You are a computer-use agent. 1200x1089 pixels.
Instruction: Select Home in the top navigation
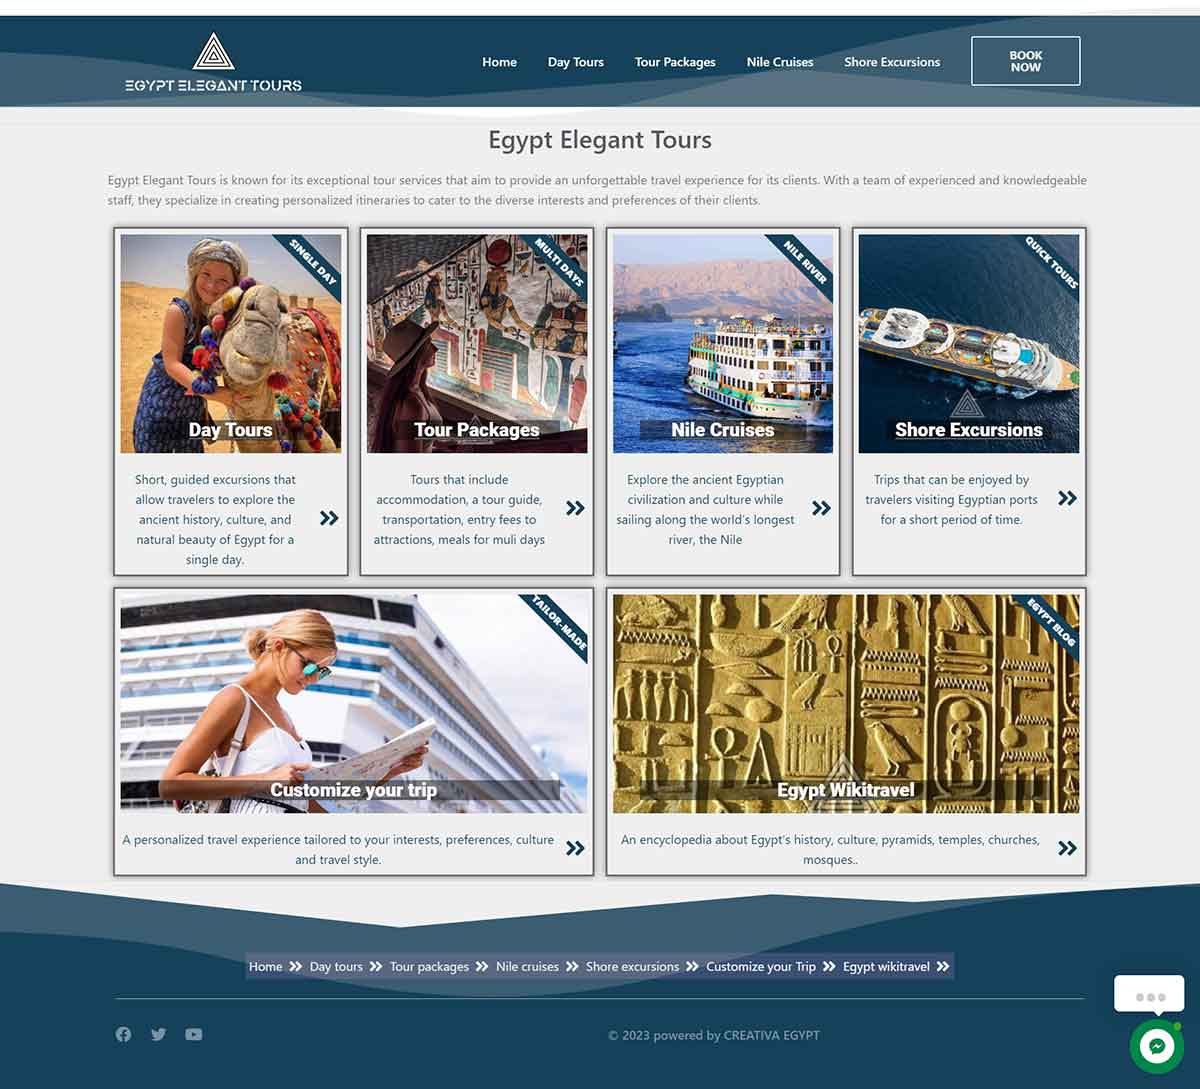(x=499, y=62)
